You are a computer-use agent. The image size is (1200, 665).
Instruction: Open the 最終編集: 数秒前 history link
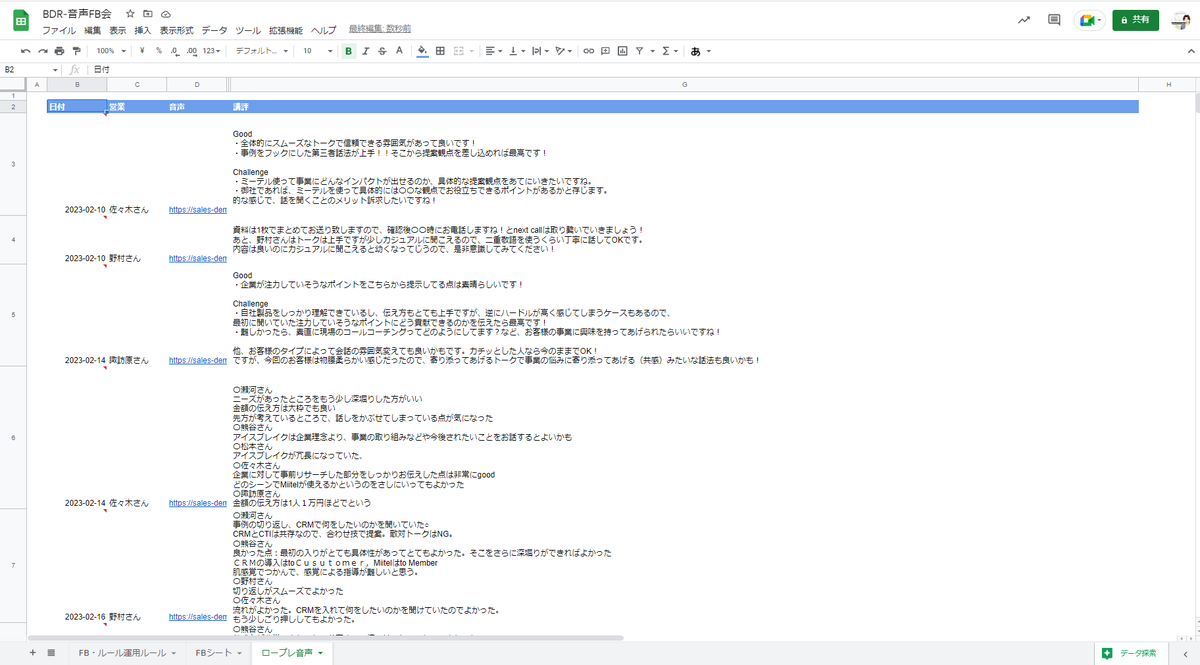(x=380, y=31)
